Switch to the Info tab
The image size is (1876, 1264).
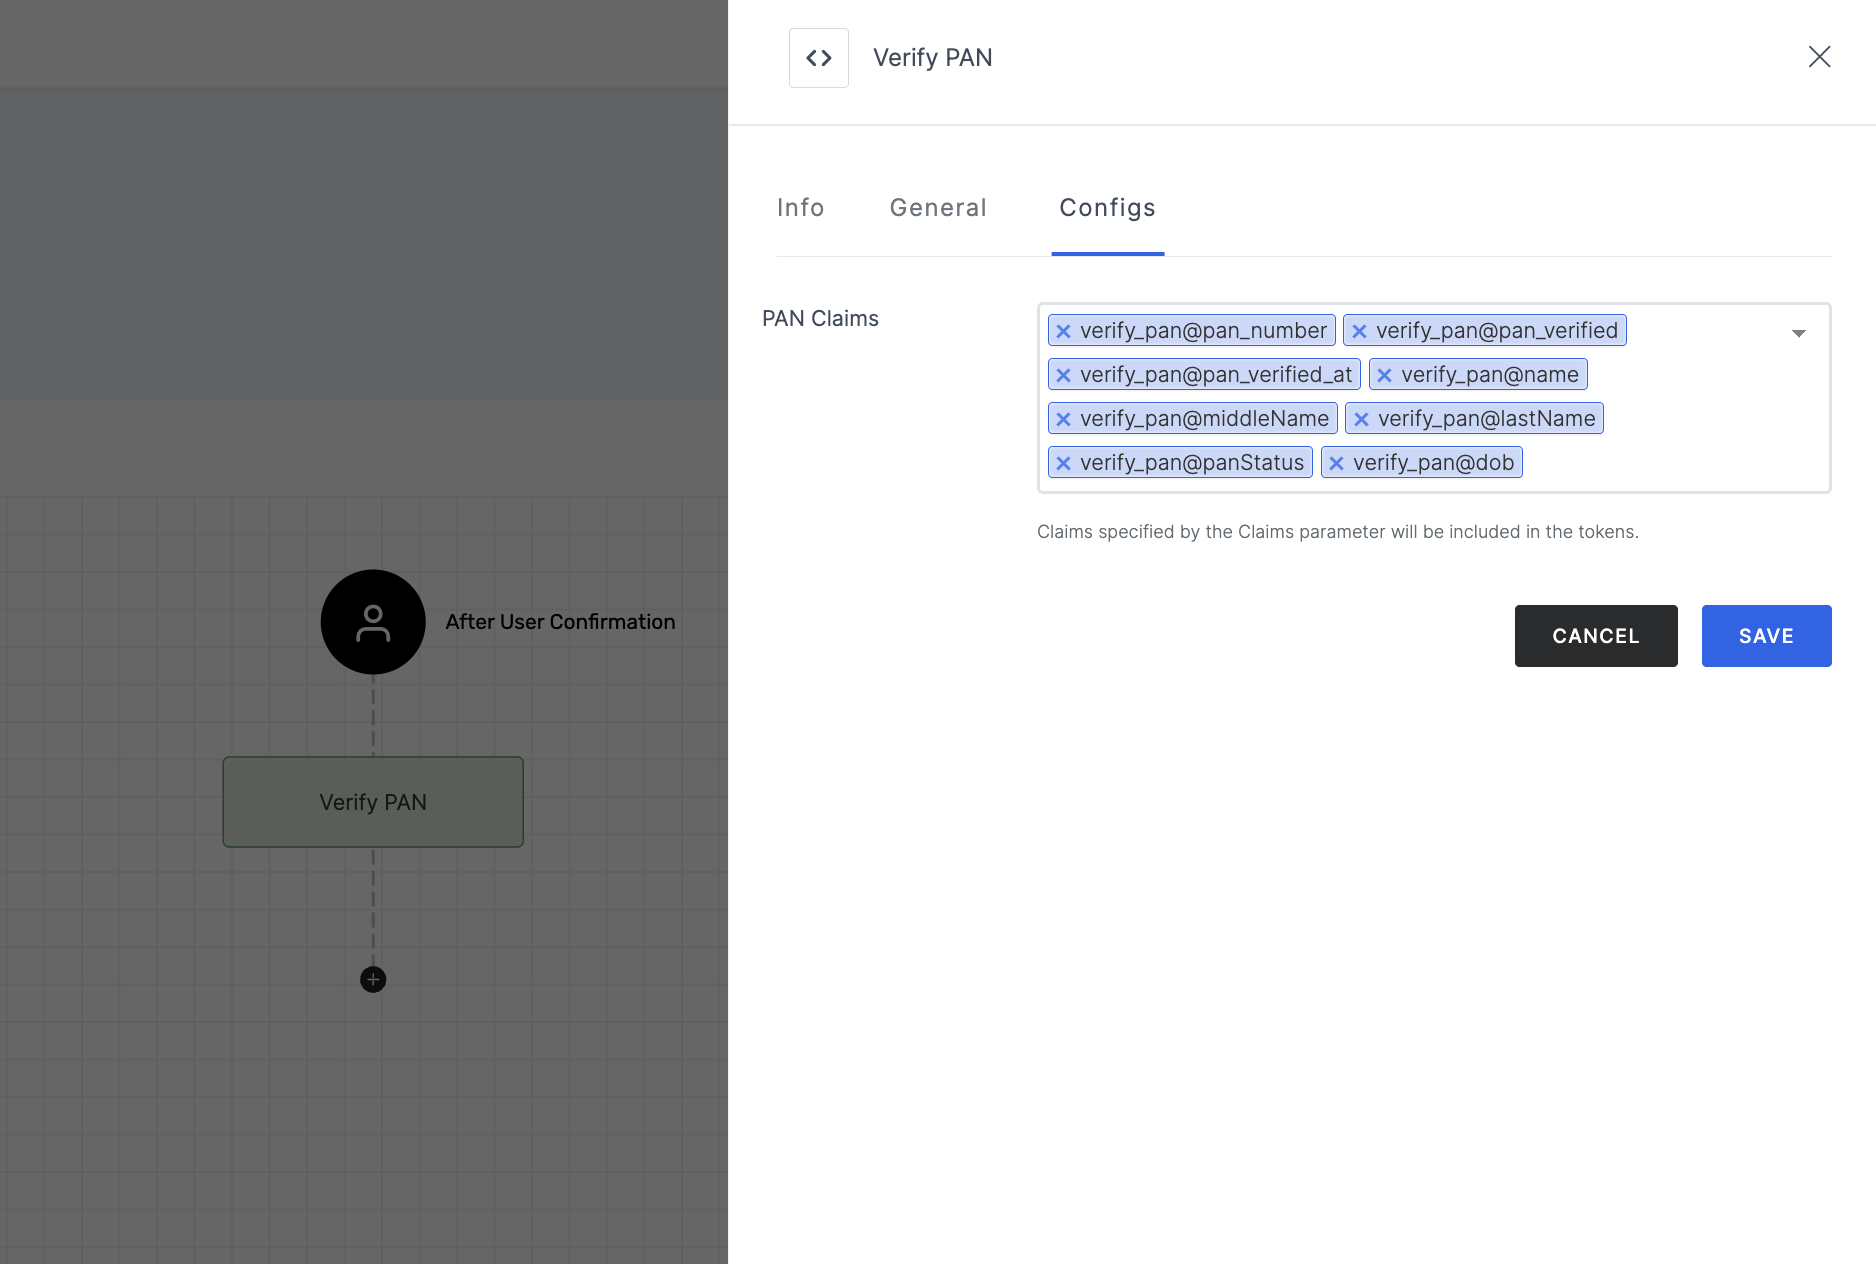pyautogui.click(x=800, y=208)
